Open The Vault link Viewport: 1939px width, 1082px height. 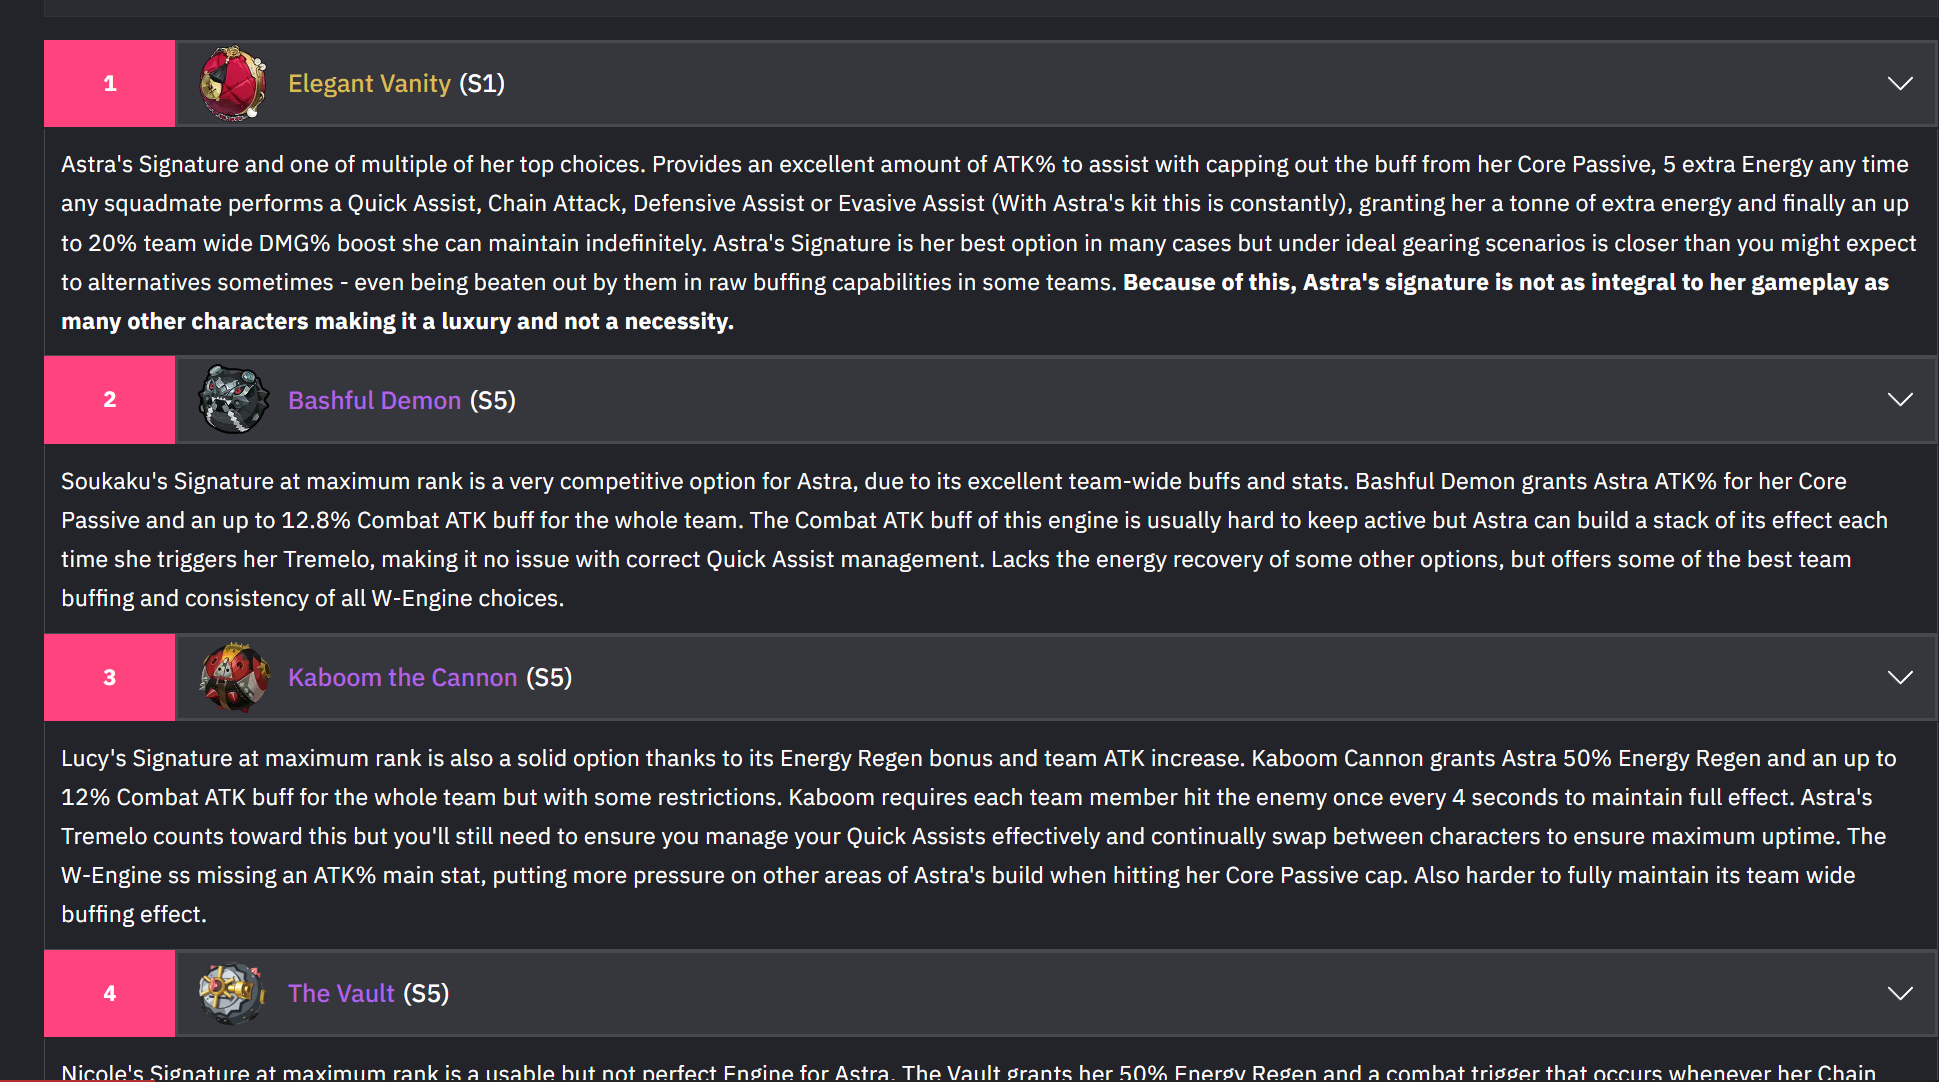click(341, 993)
